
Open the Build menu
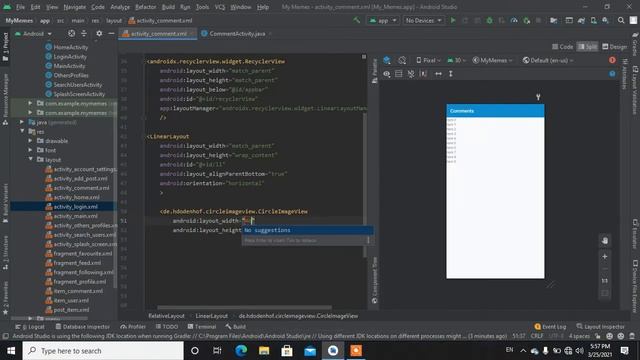coord(168,7)
